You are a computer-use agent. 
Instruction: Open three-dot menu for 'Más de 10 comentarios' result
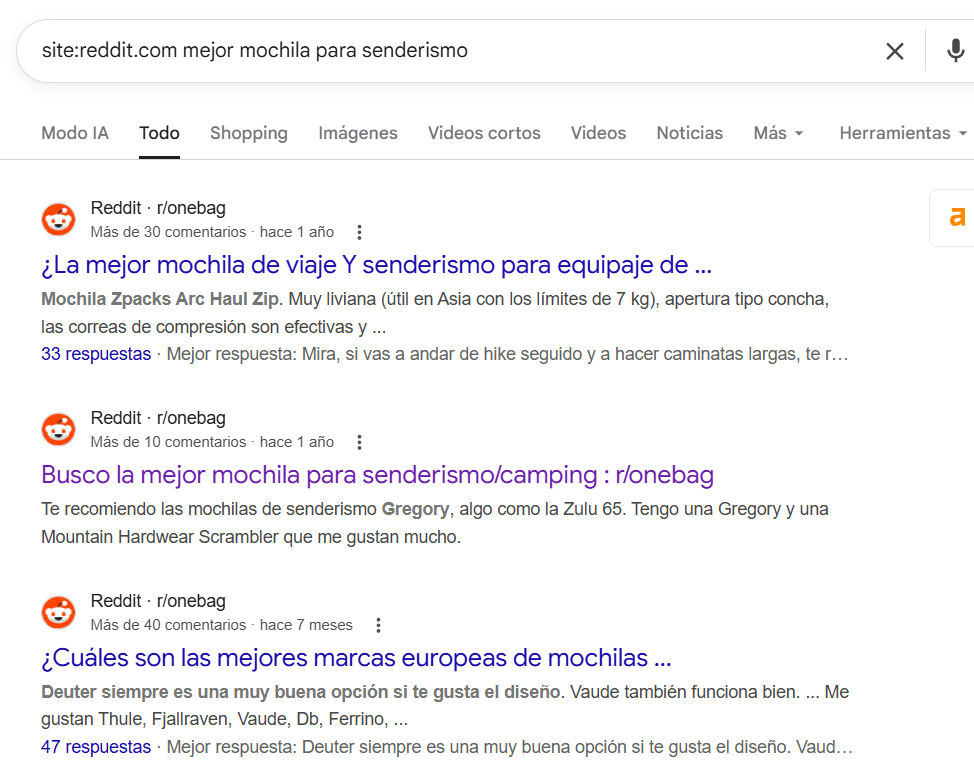[x=359, y=442]
